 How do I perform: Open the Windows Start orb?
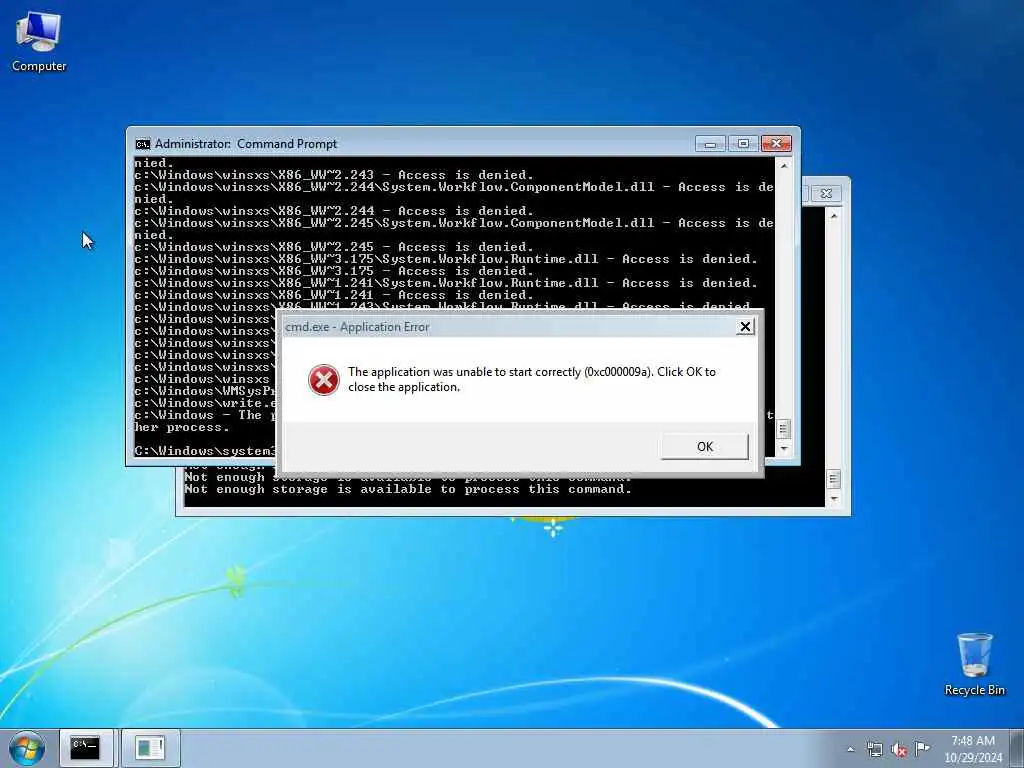coord(27,748)
